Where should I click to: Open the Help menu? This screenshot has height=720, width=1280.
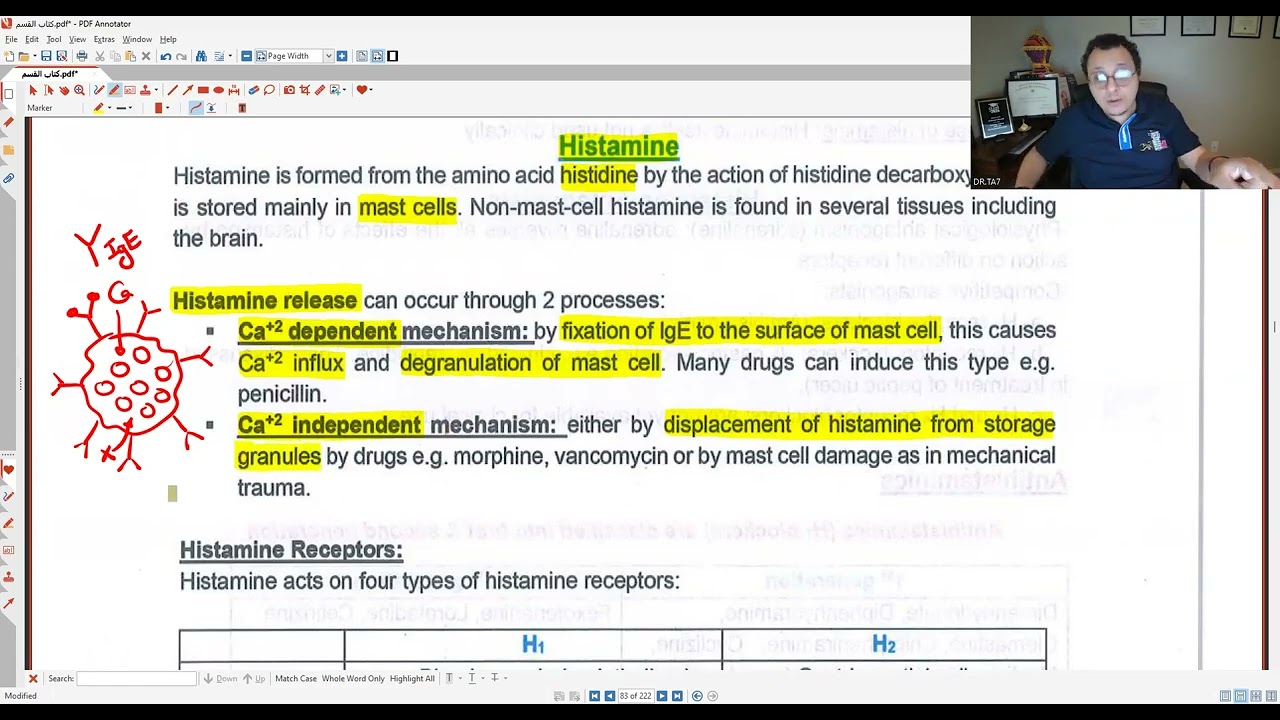click(168, 39)
